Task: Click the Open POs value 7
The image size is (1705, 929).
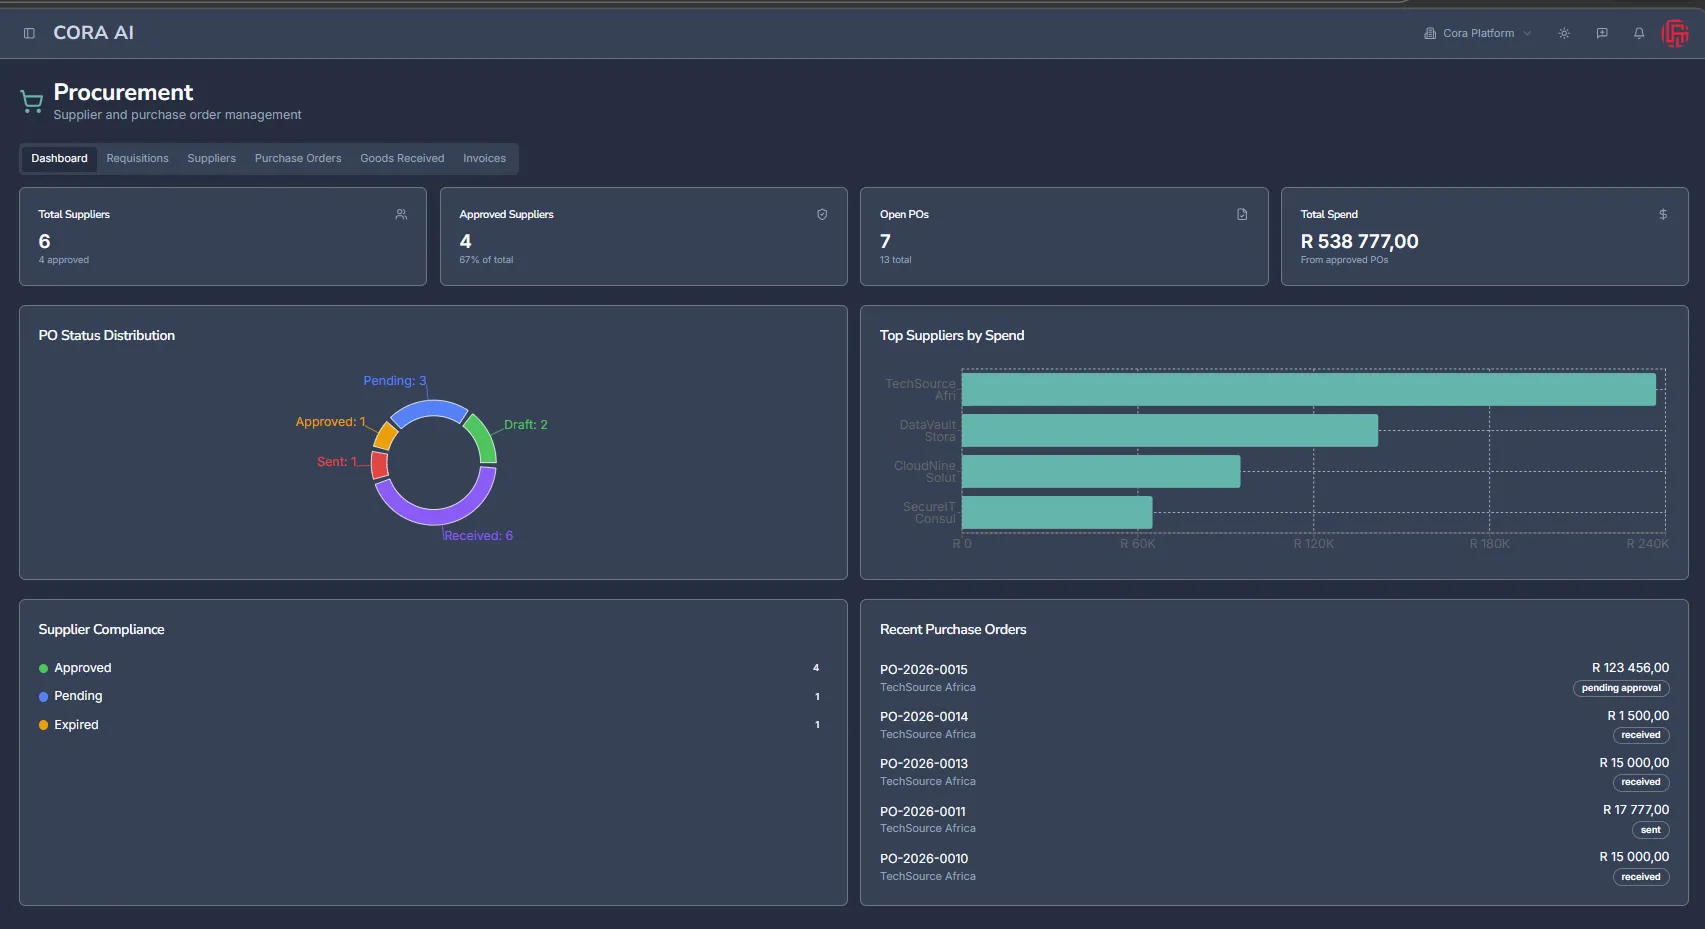Action: pyautogui.click(x=885, y=241)
